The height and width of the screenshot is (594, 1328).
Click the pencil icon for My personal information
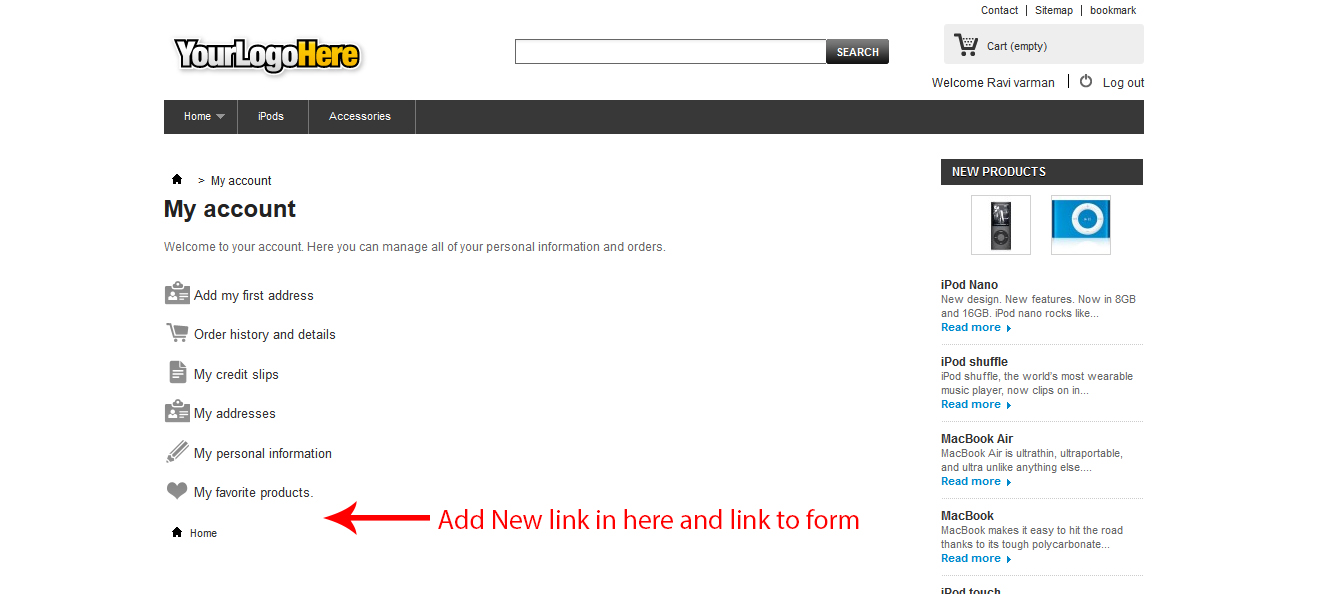click(177, 452)
